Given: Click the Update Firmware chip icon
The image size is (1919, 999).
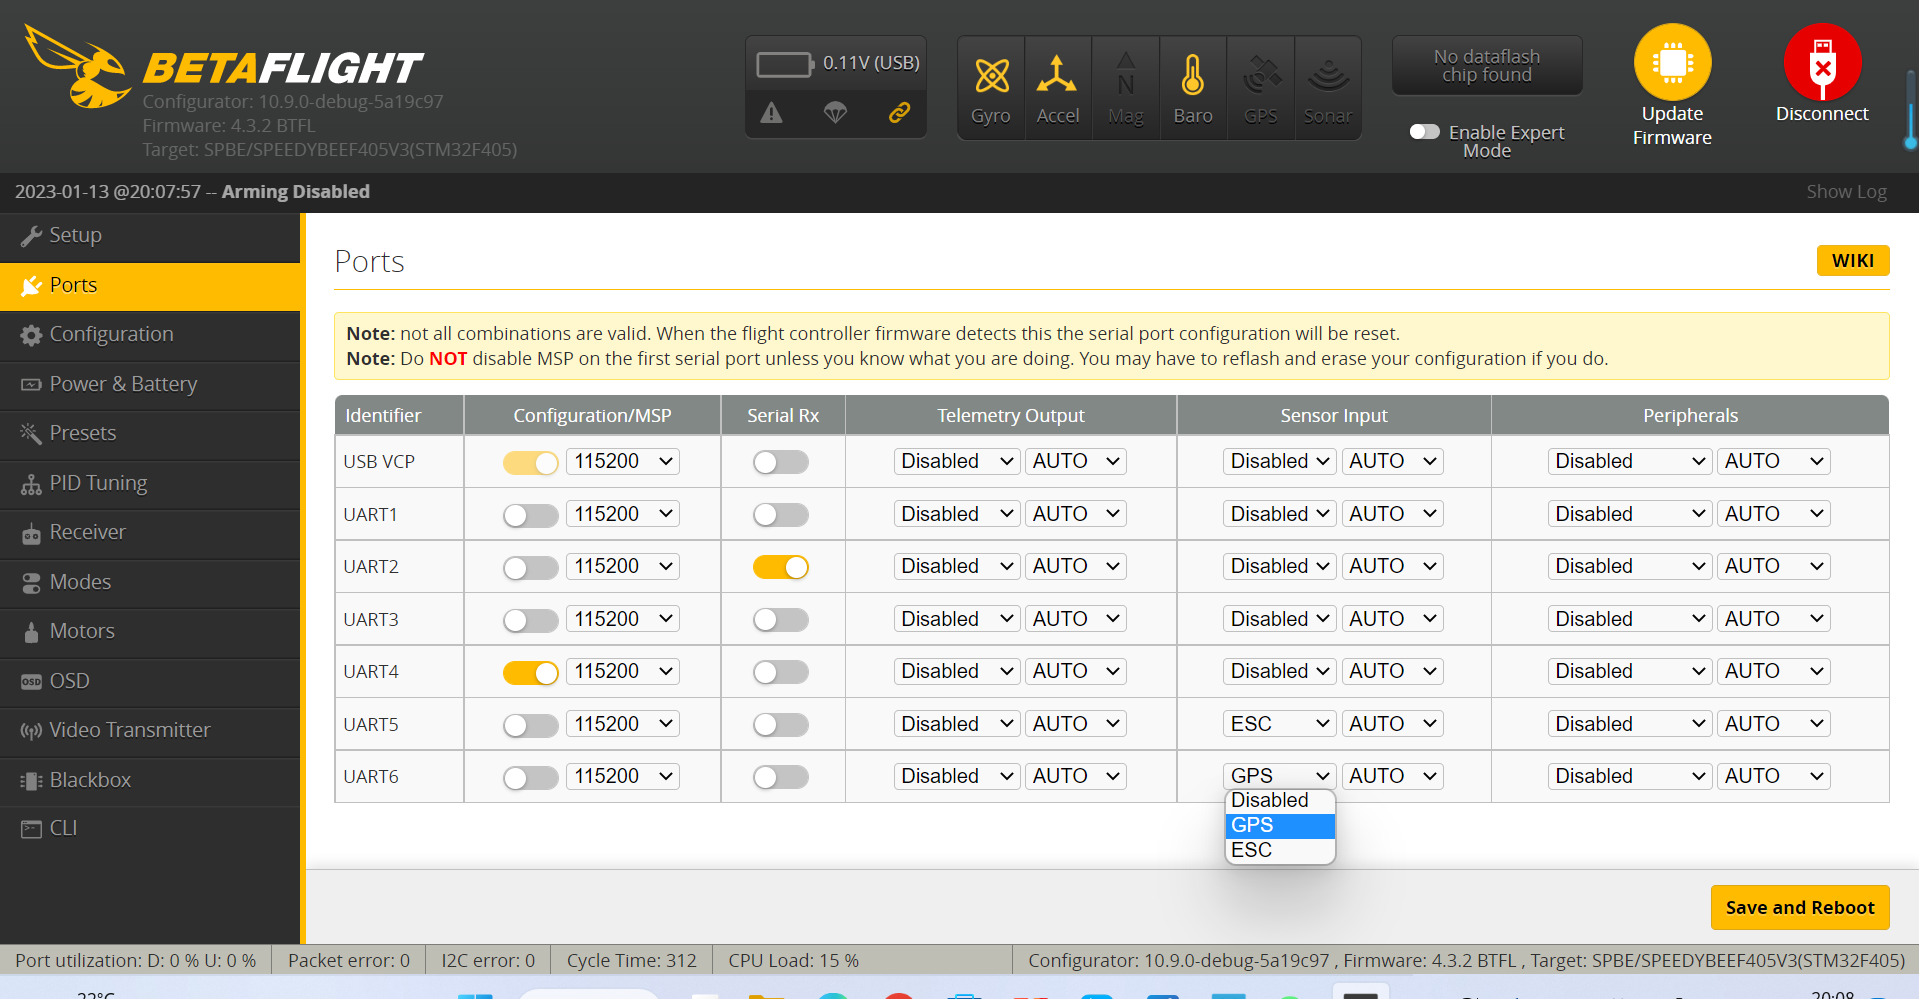Looking at the screenshot, I should 1672,62.
